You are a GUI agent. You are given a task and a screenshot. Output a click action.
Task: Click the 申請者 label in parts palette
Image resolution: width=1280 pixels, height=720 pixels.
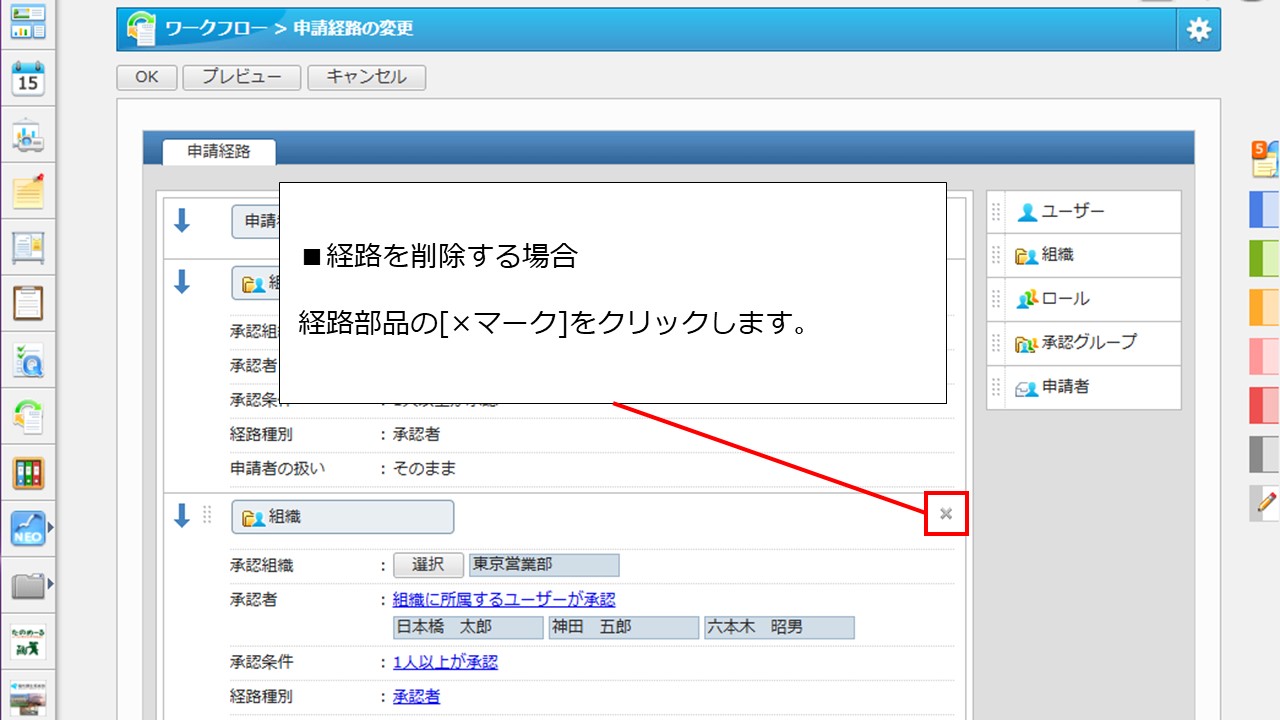point(1066,387)
